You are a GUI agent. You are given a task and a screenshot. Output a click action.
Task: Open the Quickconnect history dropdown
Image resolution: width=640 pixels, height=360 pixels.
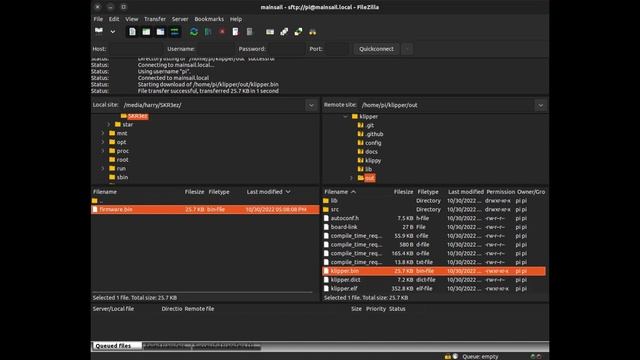[407, 49]
